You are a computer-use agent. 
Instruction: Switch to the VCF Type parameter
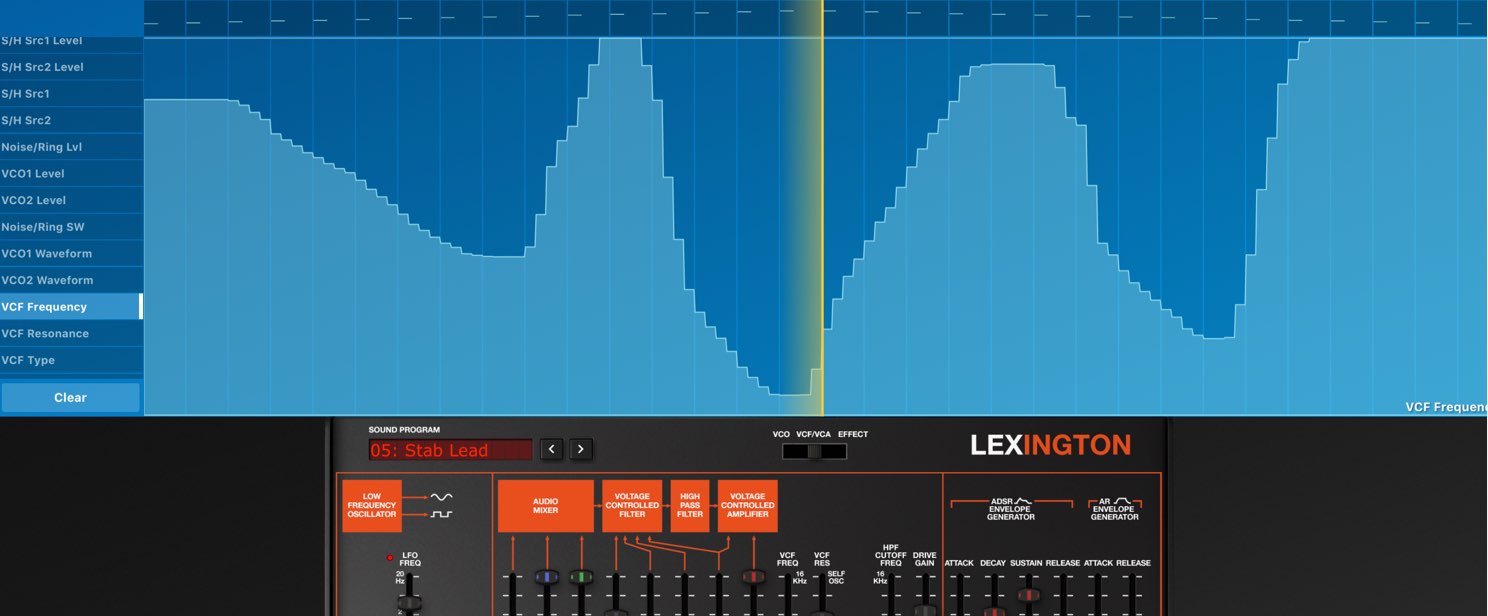click(x=71, y=360)
